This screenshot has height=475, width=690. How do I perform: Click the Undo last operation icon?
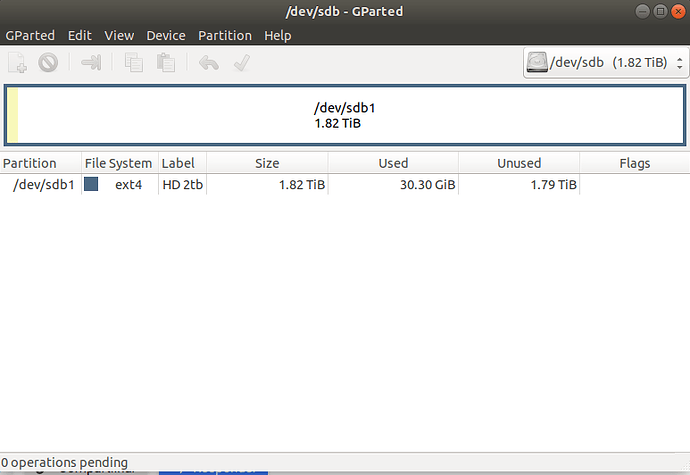[x=209, y=63]
